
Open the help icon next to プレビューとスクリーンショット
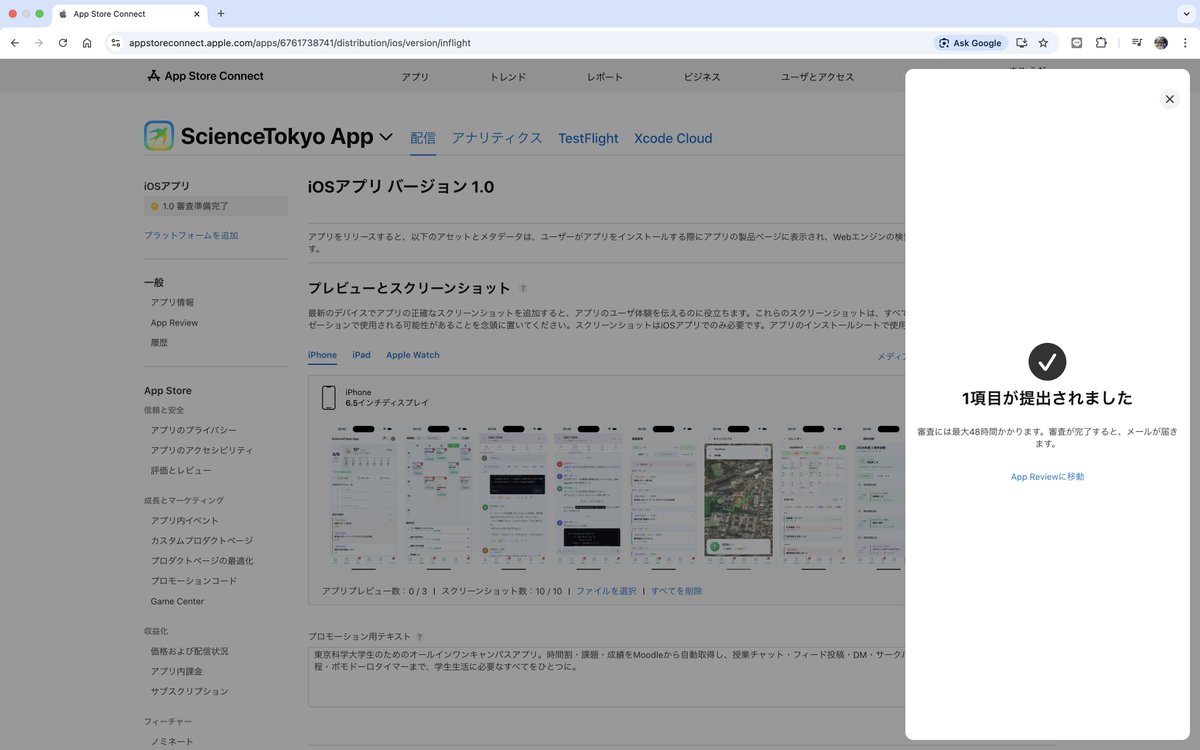(522, 288)
